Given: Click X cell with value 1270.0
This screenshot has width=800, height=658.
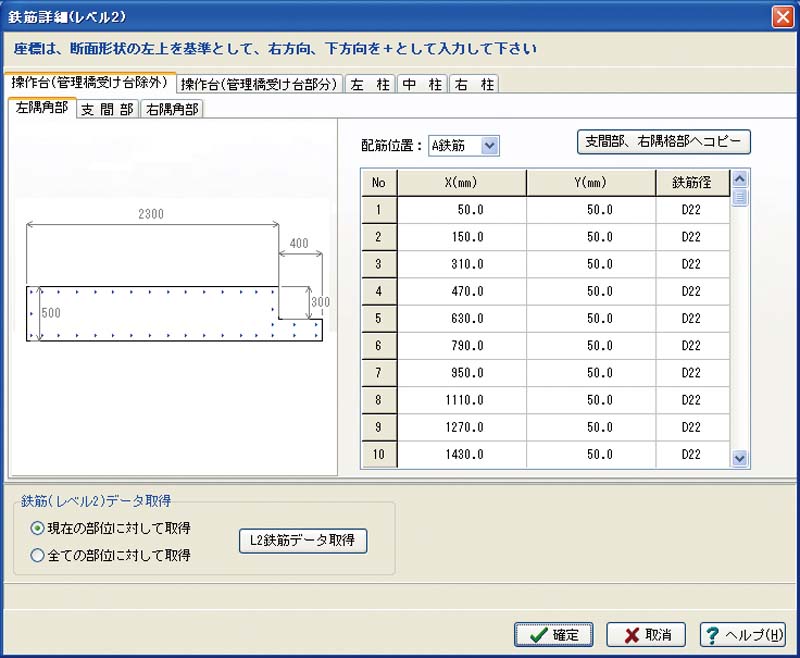Looking at the screenshot, I should pyautogui.click(x=462, y=427).
